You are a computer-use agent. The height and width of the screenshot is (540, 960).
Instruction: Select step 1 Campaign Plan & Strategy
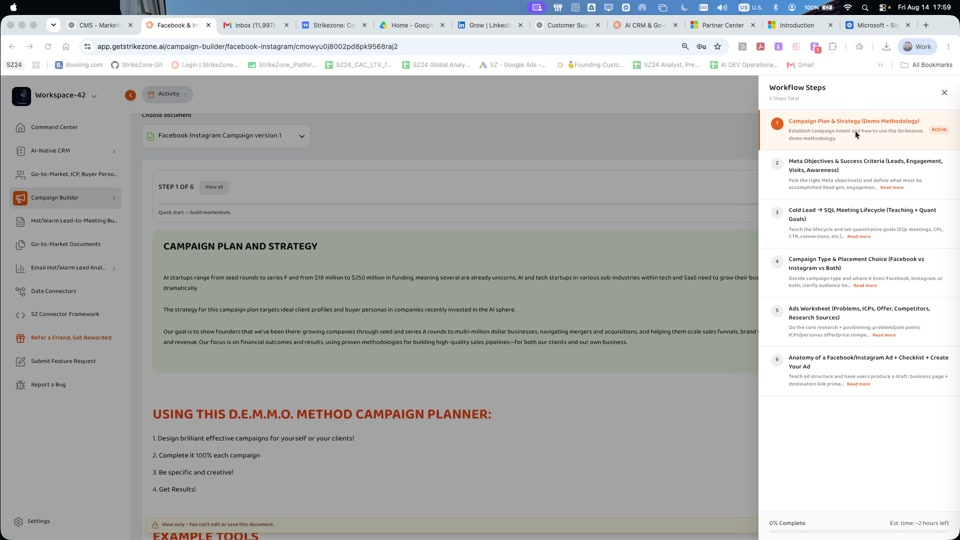coord(859,130)
